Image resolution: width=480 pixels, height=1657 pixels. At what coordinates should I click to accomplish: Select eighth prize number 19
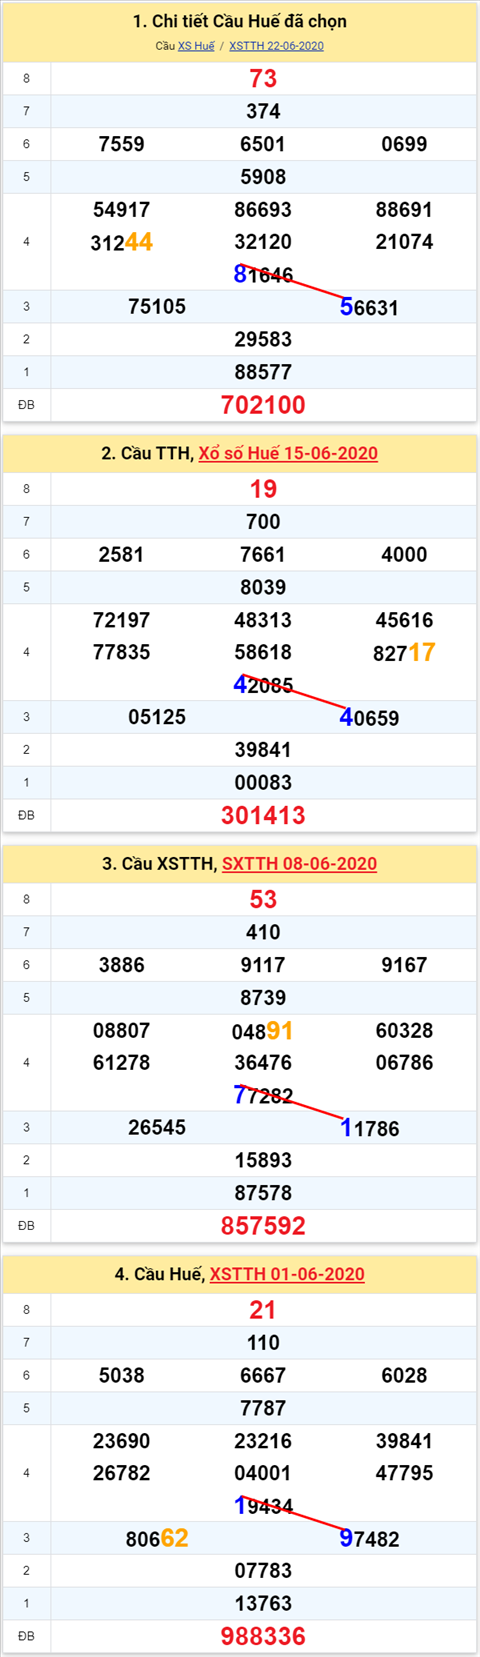(263, 489)
